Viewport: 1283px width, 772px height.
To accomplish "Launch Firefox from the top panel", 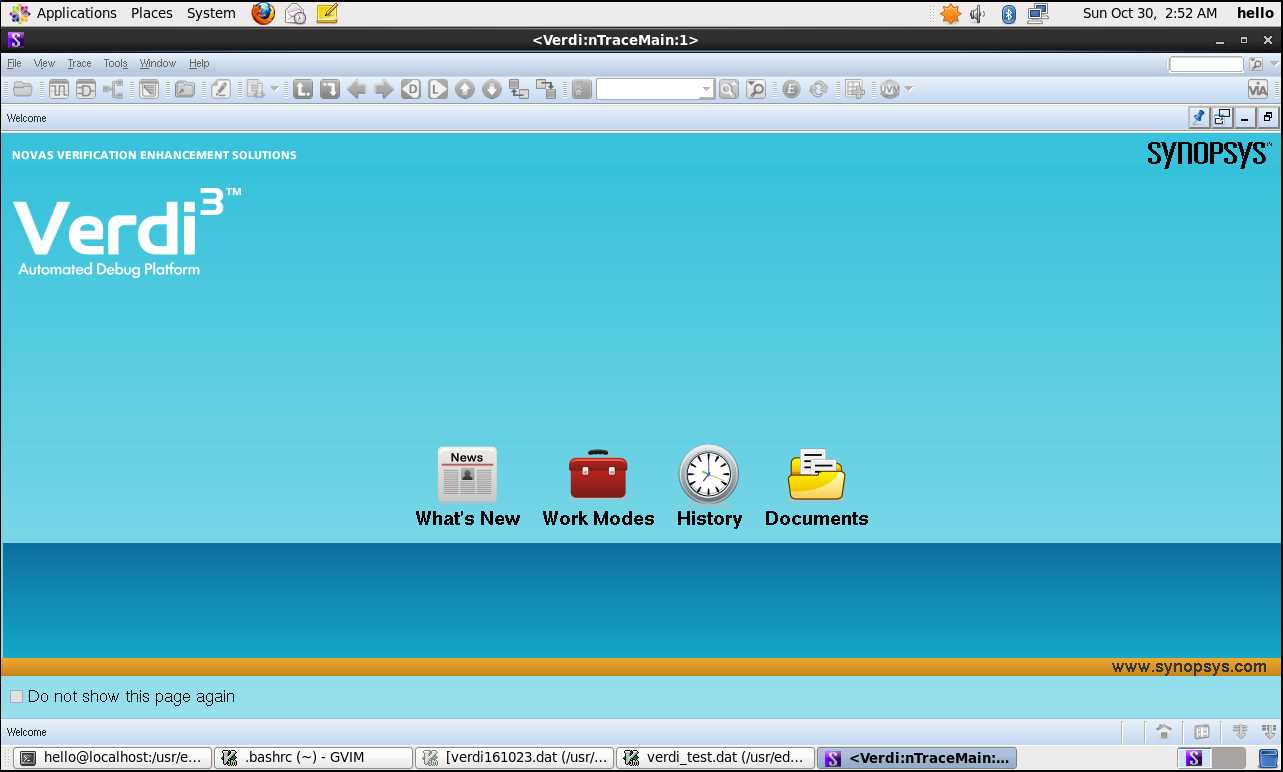I will 263,13.
